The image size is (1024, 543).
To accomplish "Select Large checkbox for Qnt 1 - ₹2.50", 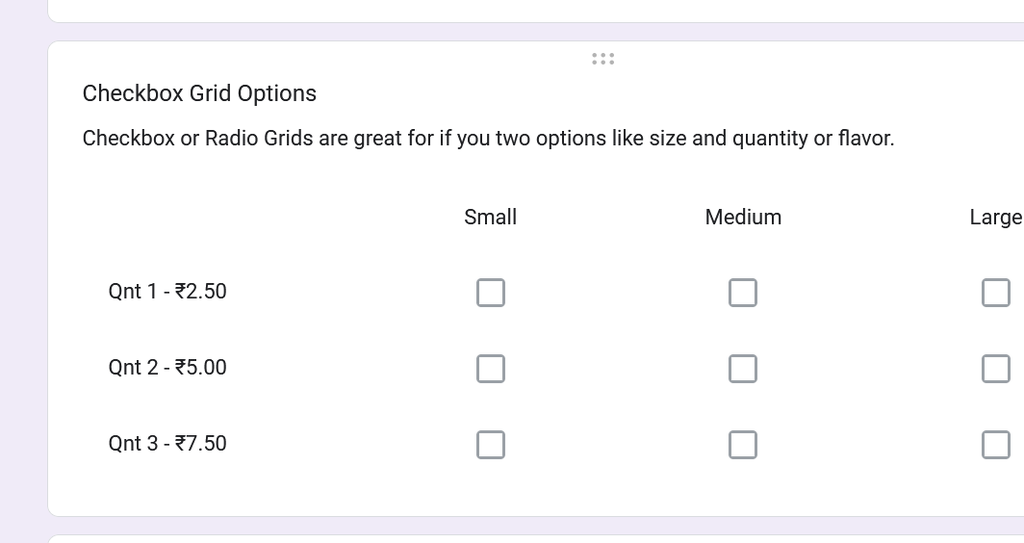I will 995,292.
